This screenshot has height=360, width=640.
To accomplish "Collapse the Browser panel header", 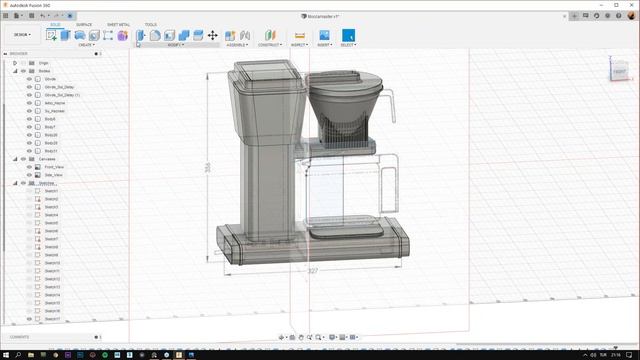I will 6,53.
